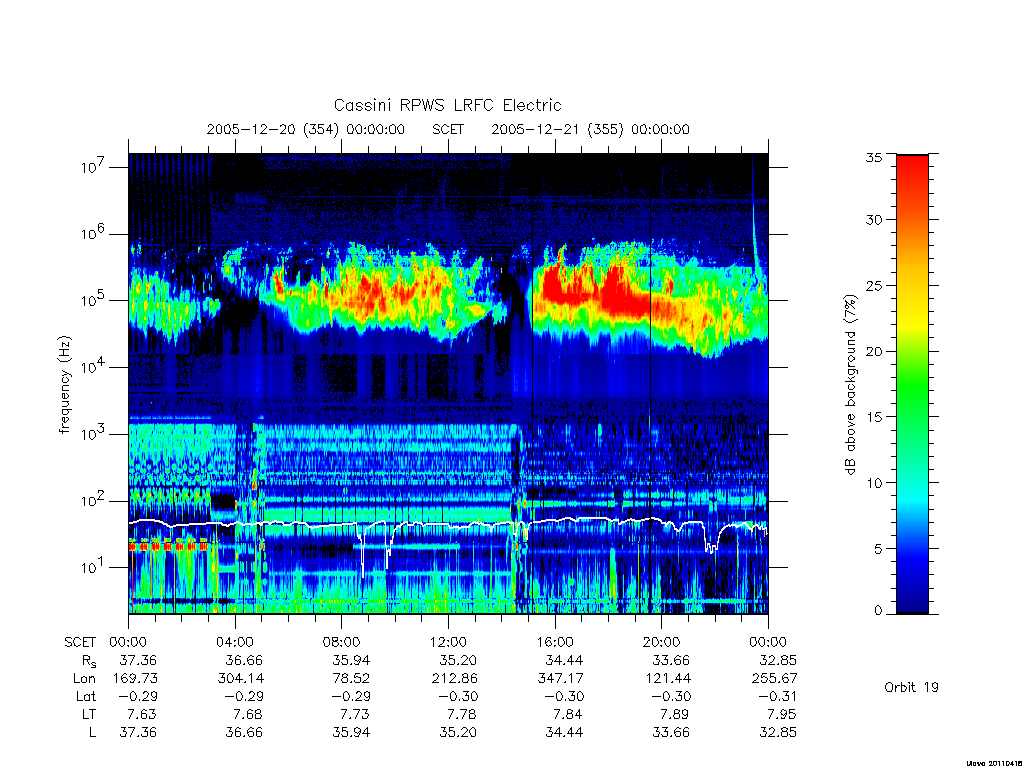1024x768 pixels.
Task: Click the "frequency (Hz)" axis label
Action: pos(64,385)
